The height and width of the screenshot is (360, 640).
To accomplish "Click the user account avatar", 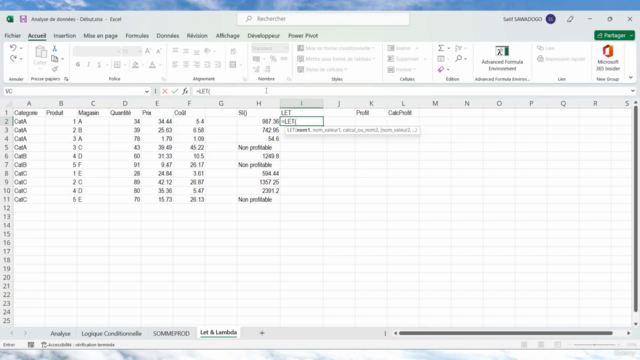I will [x=551, y=19].
